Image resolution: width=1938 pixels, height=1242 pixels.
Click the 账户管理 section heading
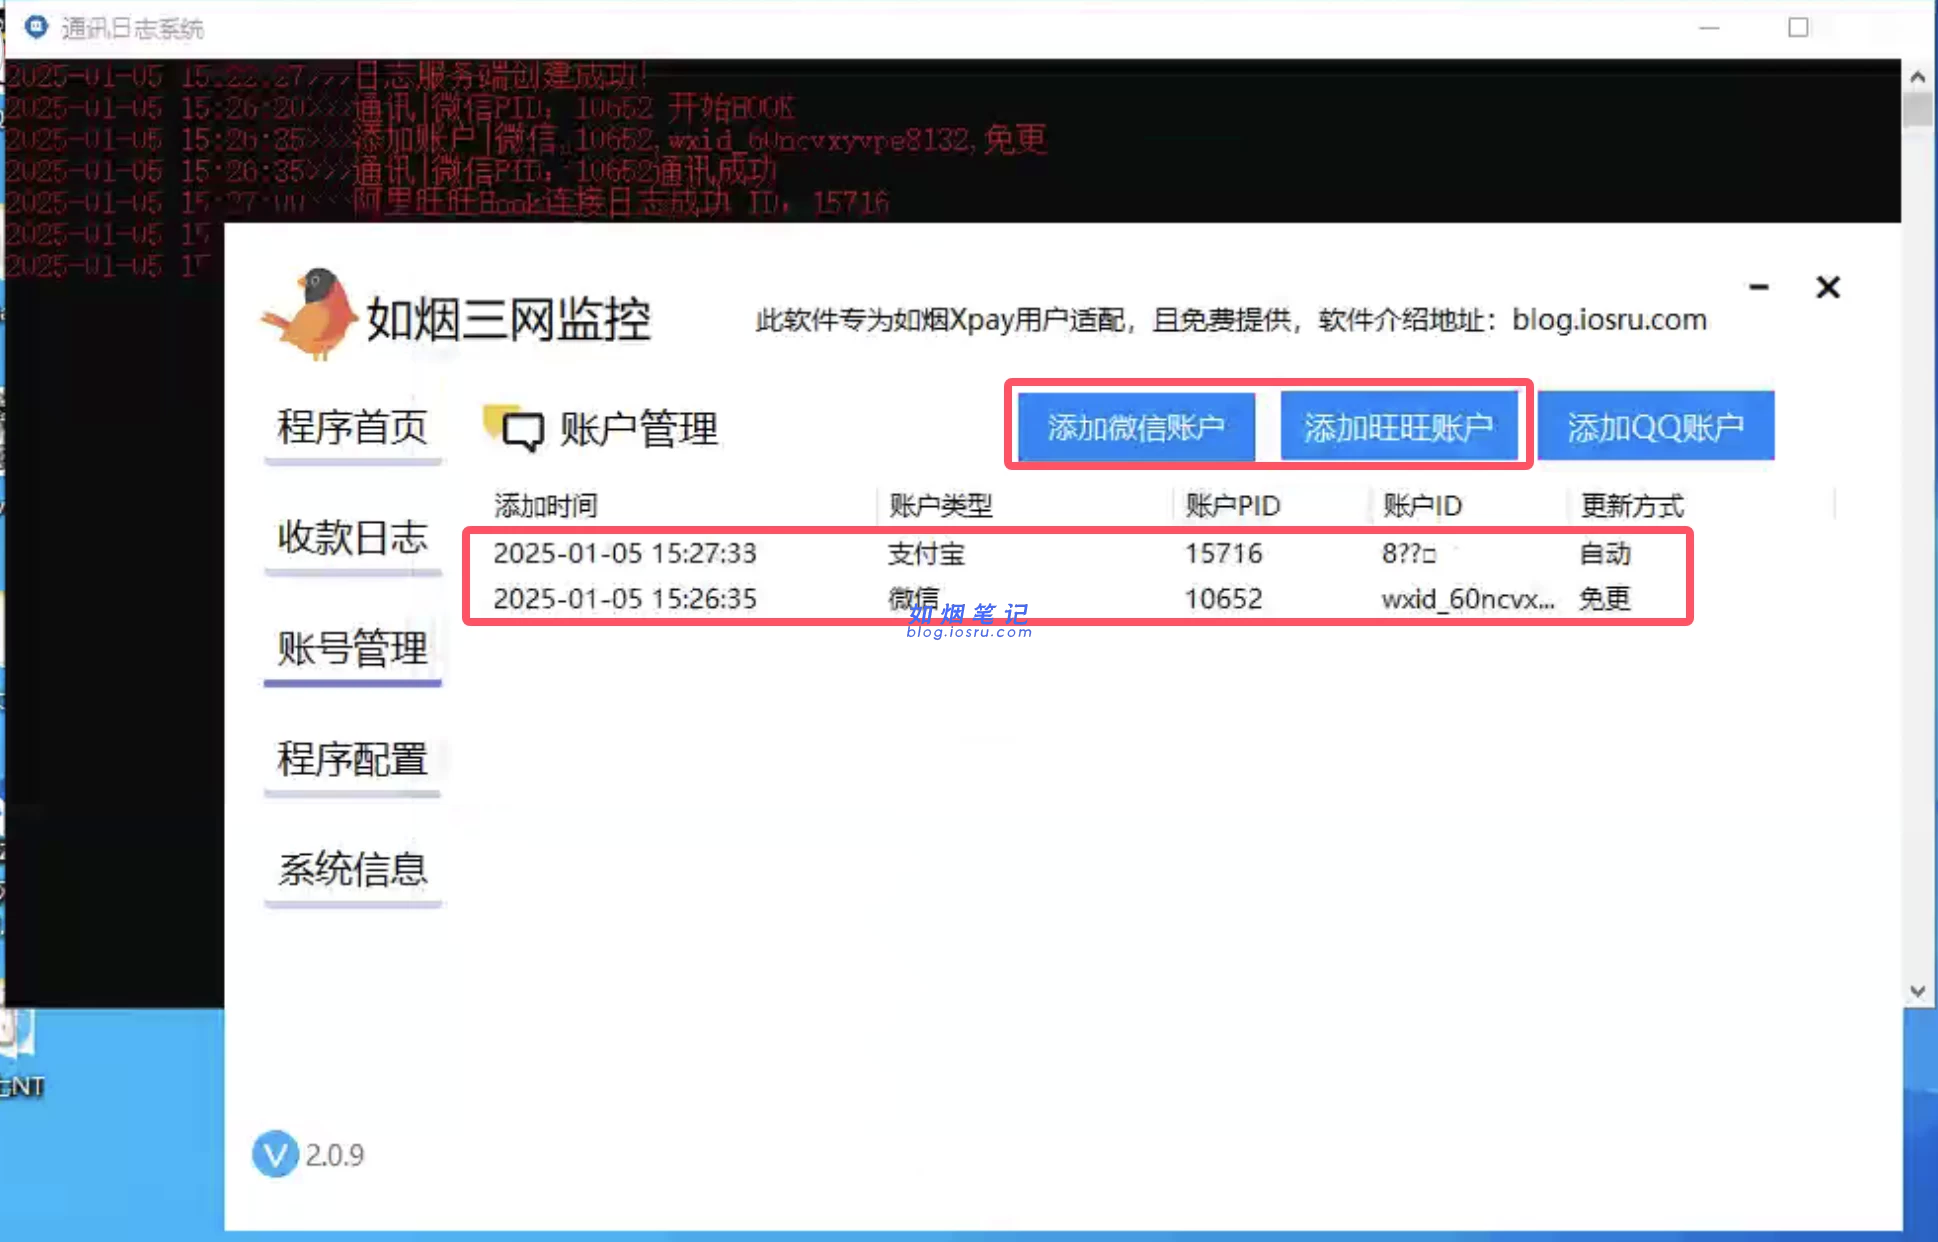[x=638, y=428]
